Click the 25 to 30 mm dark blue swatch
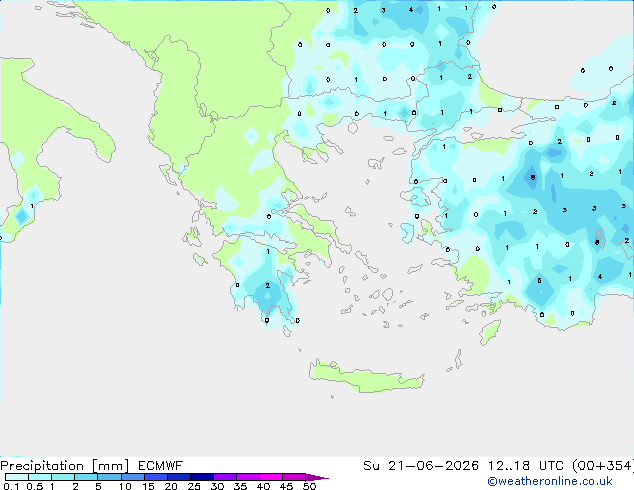Image resolution: width=634 pixels, height=490 pixels. click(202, 477)
